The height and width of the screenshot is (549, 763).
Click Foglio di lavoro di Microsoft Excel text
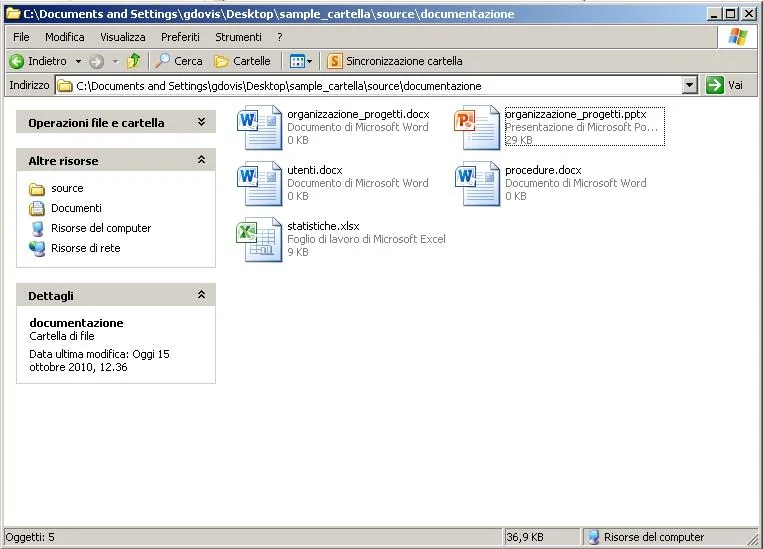click(366, 239)
